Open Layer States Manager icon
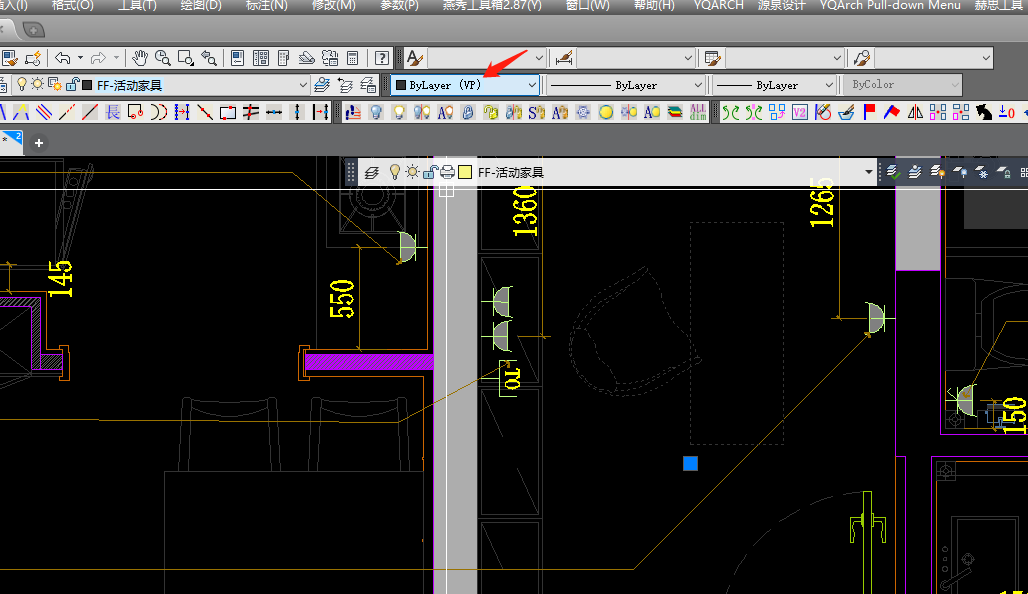 [368, 85]
